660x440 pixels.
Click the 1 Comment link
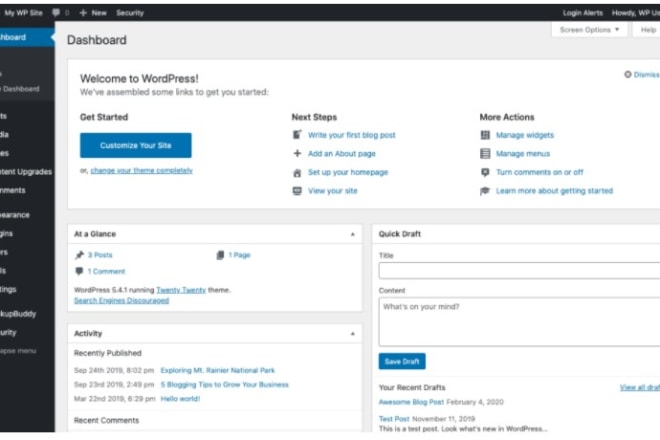pyautogui.click(x=106, y=271)
